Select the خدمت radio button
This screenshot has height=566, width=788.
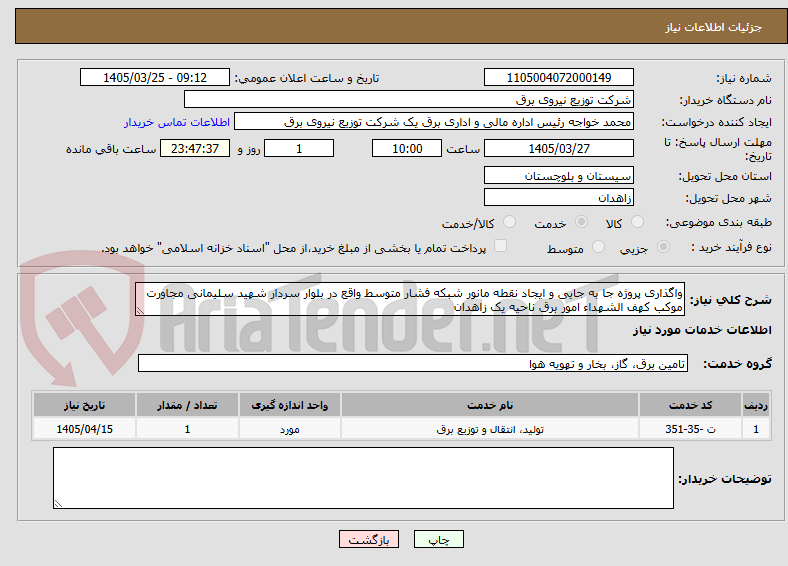(581, 222)
